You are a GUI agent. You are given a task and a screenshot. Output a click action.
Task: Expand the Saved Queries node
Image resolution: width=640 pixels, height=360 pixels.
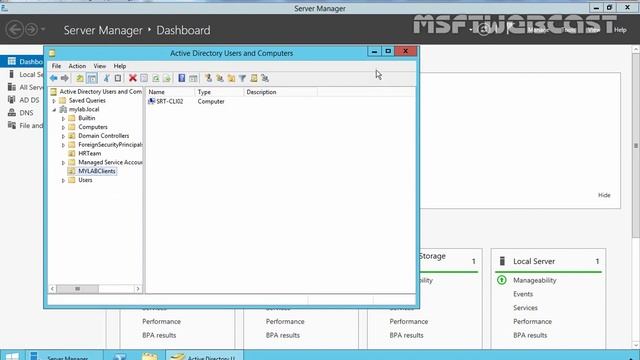[x=54, y=100]
